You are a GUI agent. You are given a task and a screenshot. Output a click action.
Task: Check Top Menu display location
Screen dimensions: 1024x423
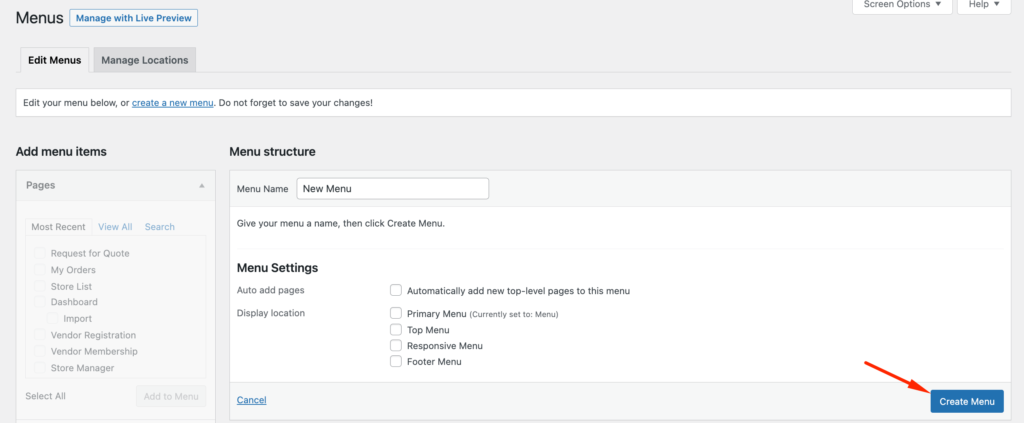point(396,329)
